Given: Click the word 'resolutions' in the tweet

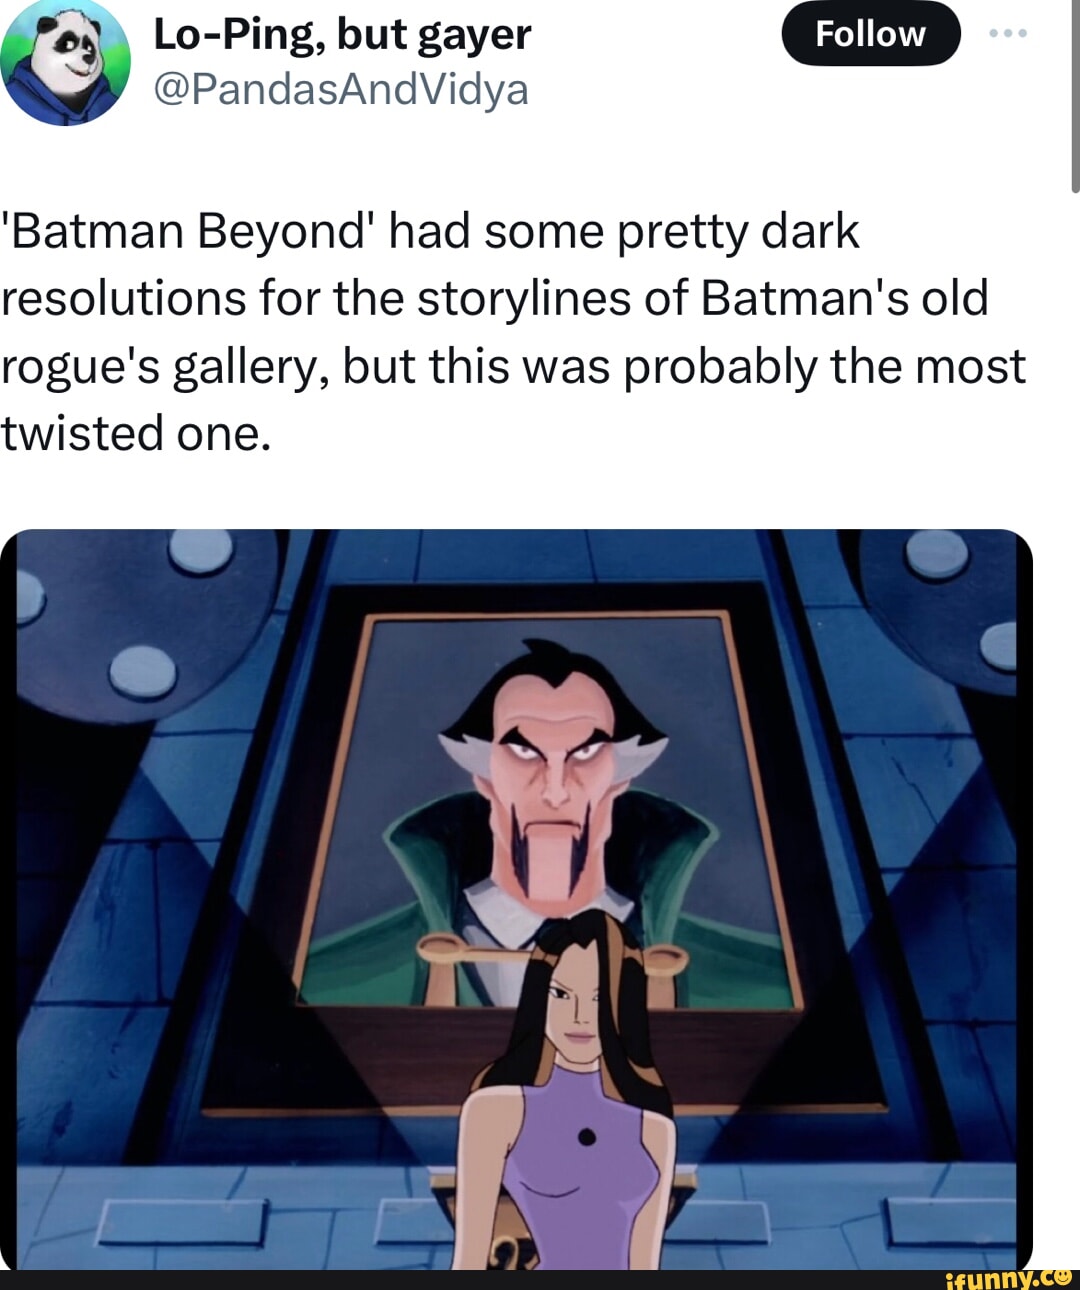Looking at the screenshot, I should click(123, 298).
